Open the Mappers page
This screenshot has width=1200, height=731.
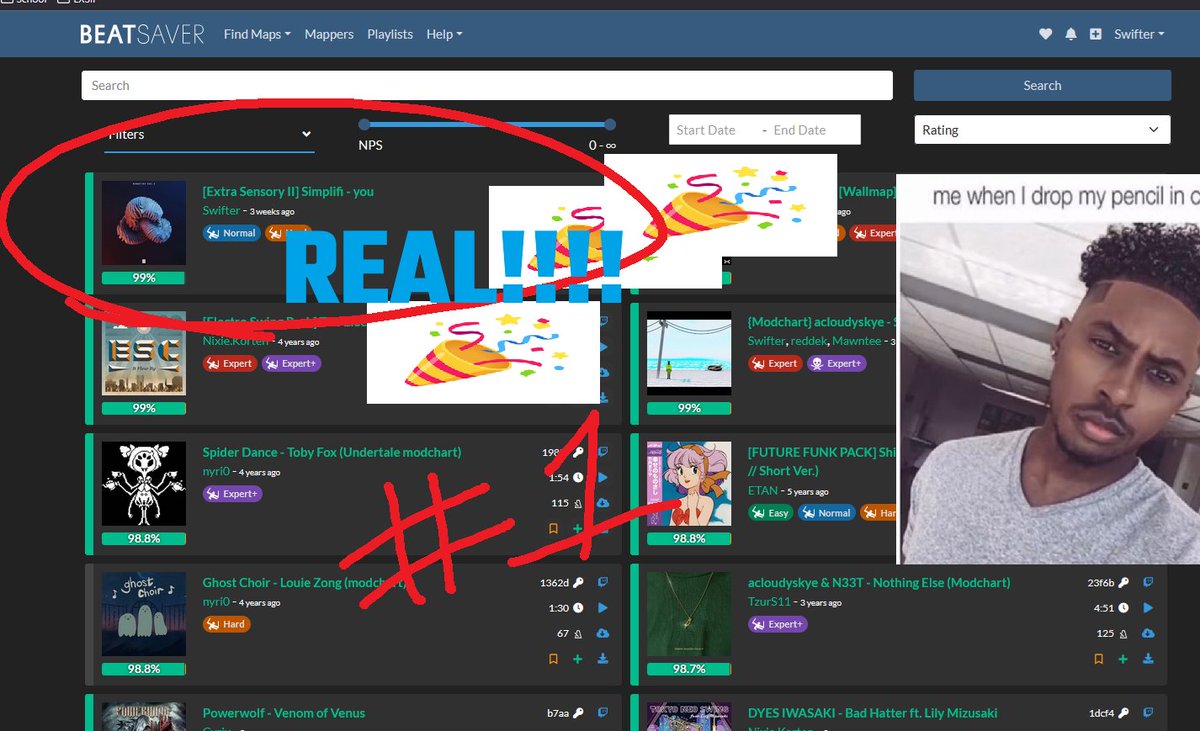pos(329,34)
